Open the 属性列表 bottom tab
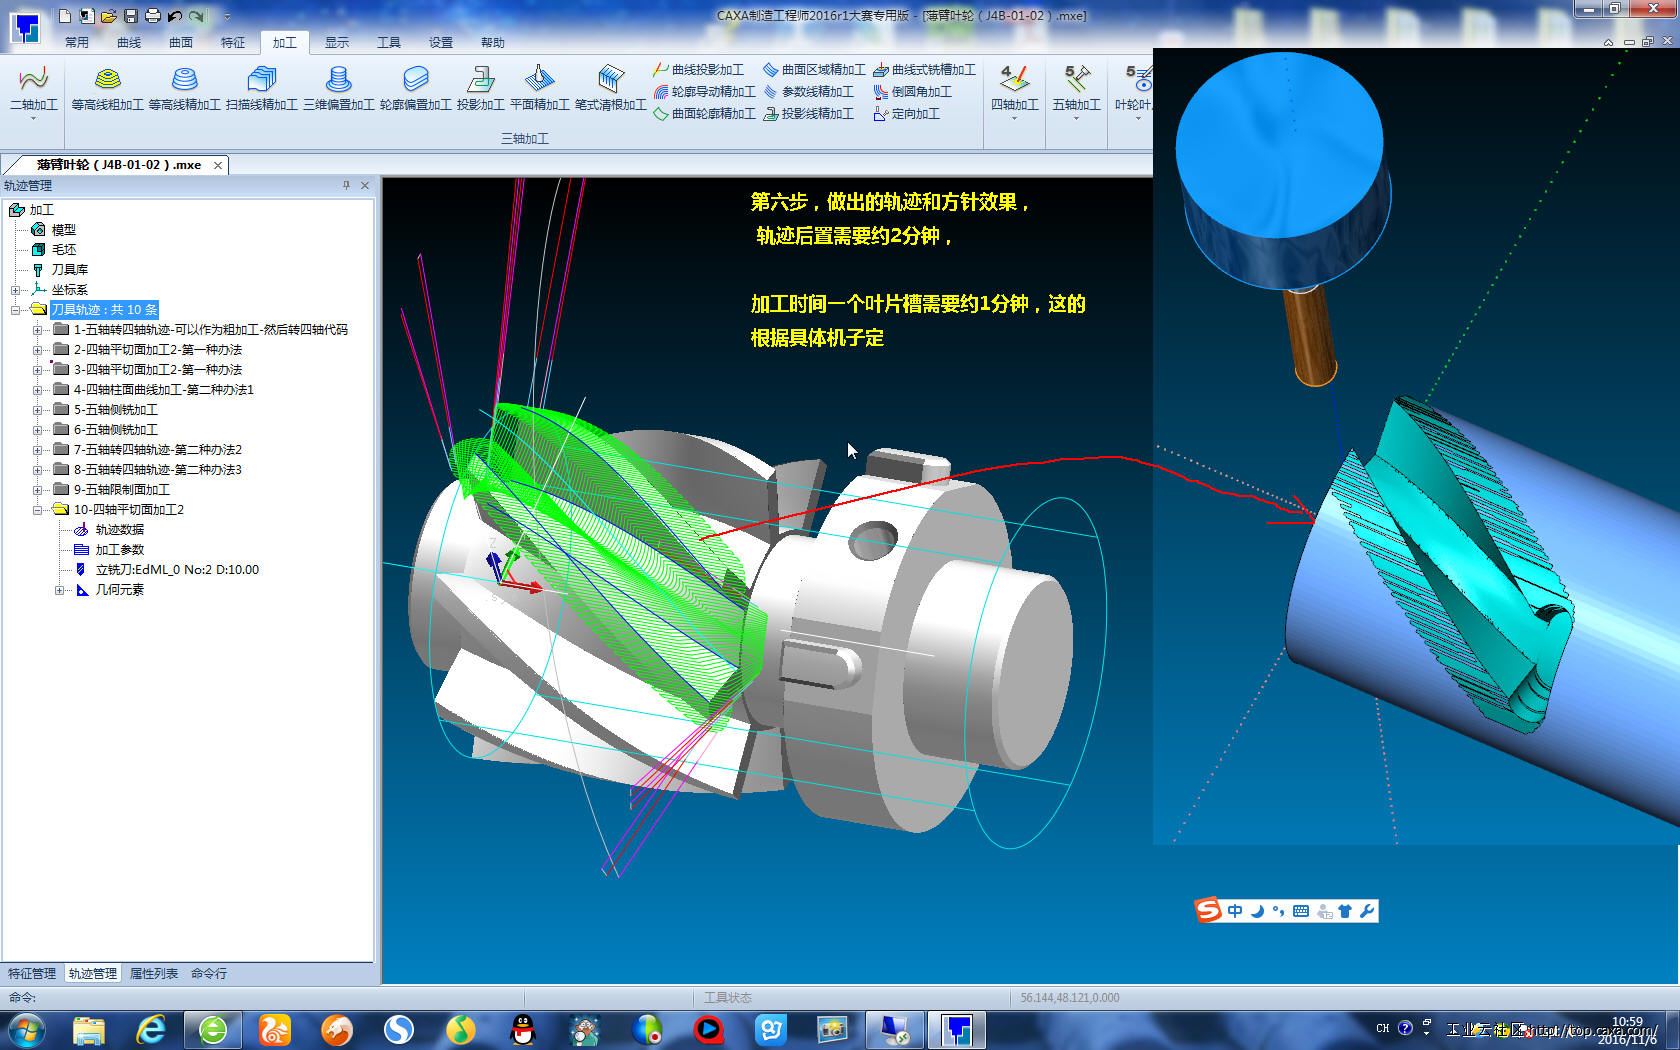1680x1050 pixels. (153, 973)
